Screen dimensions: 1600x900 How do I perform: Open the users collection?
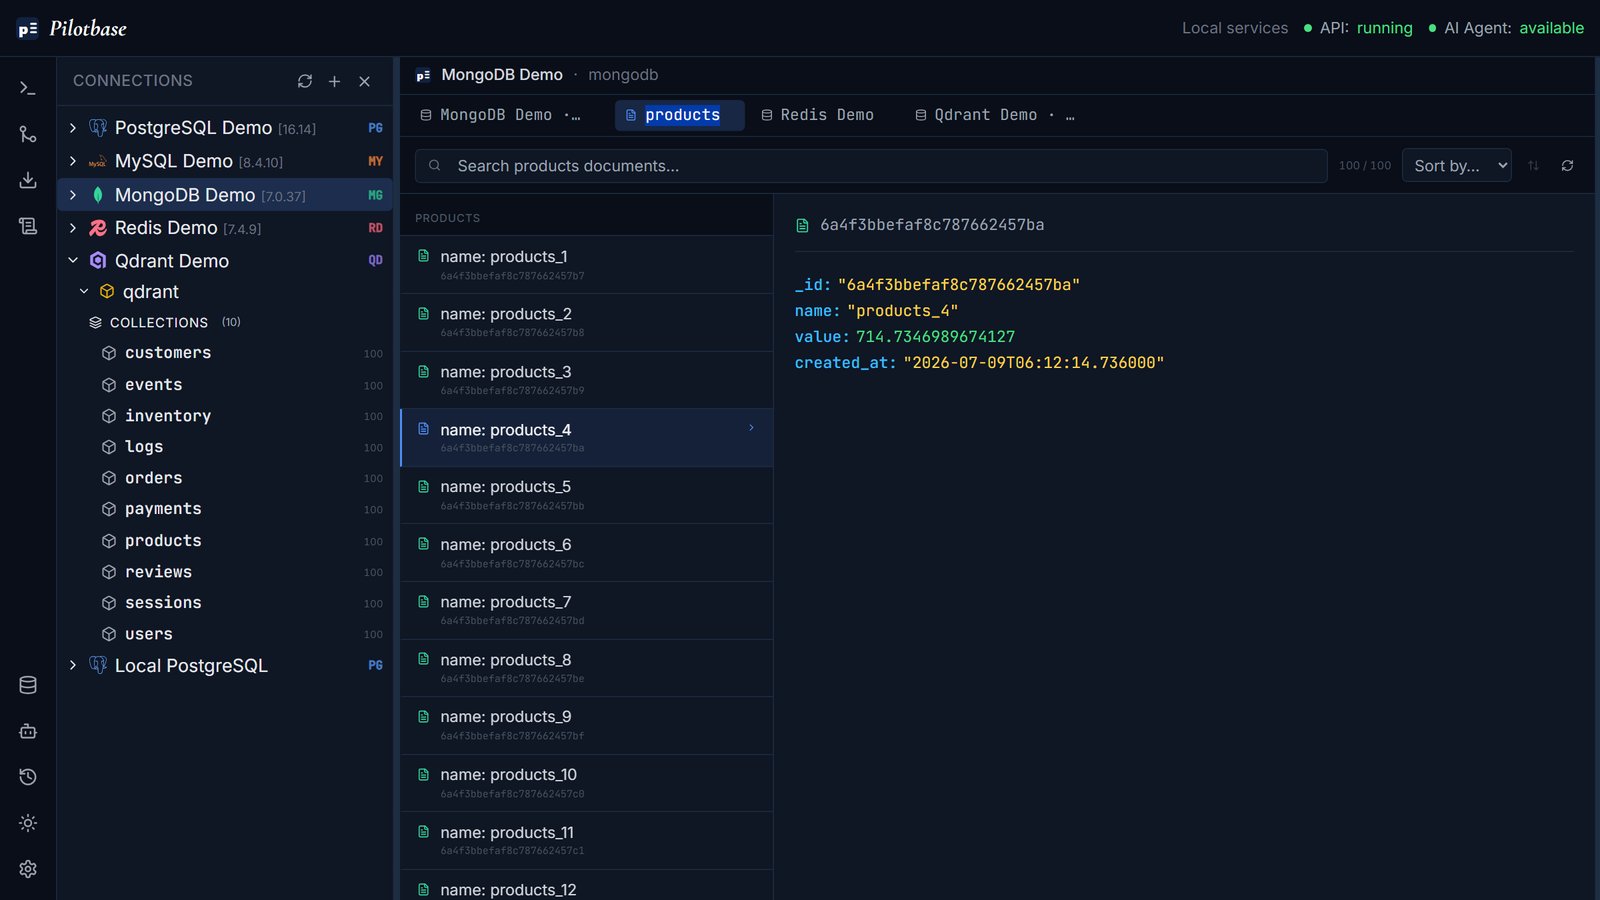coord(149,634)
